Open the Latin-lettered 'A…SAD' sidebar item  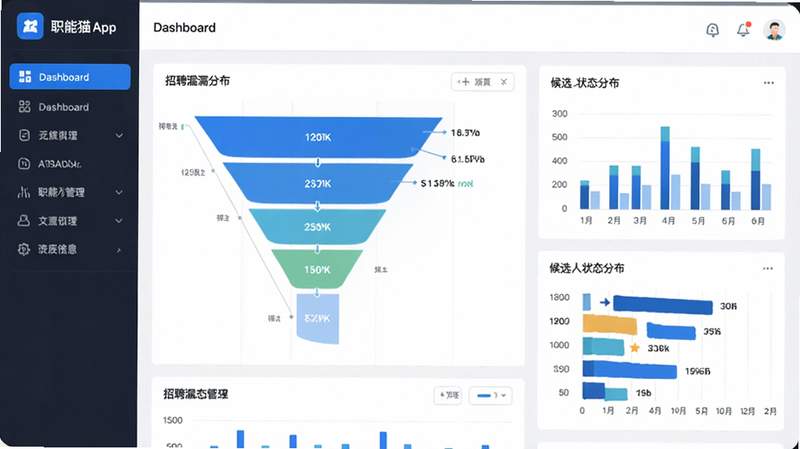[x=59, y=164]
